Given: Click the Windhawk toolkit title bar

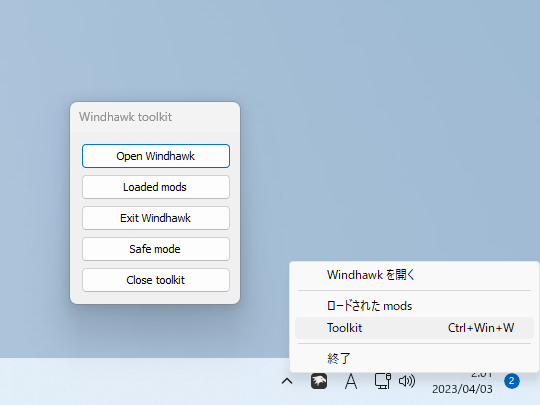Looking at the screenshot, I should 155,117.
